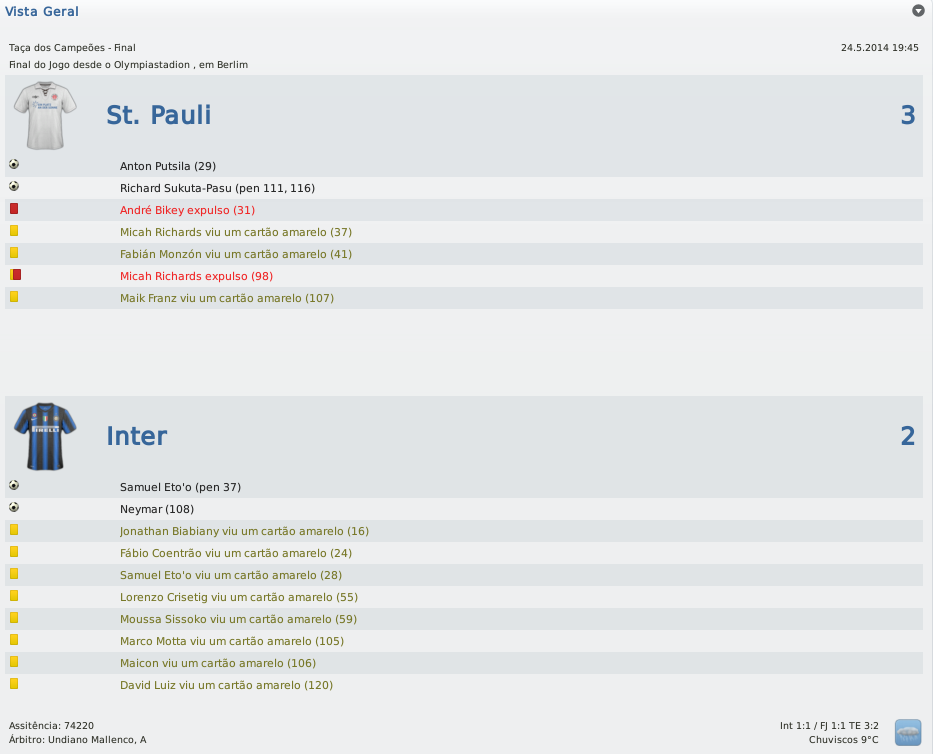Click the goal icon next to Anton Putsila
The image size is (933, 754).
click(14, 165)
